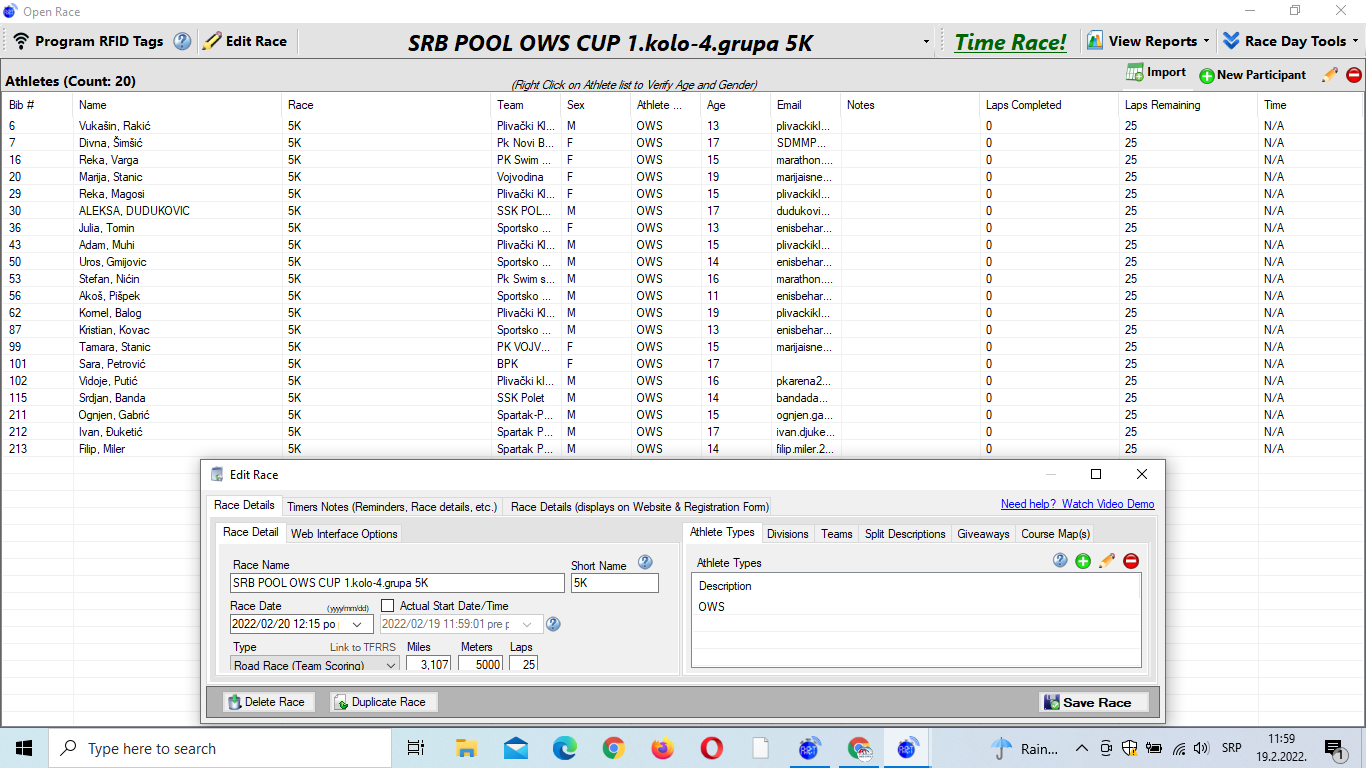Open Opera browser from taskbar
1366x768 pixels.
click(x=711, y=748)
